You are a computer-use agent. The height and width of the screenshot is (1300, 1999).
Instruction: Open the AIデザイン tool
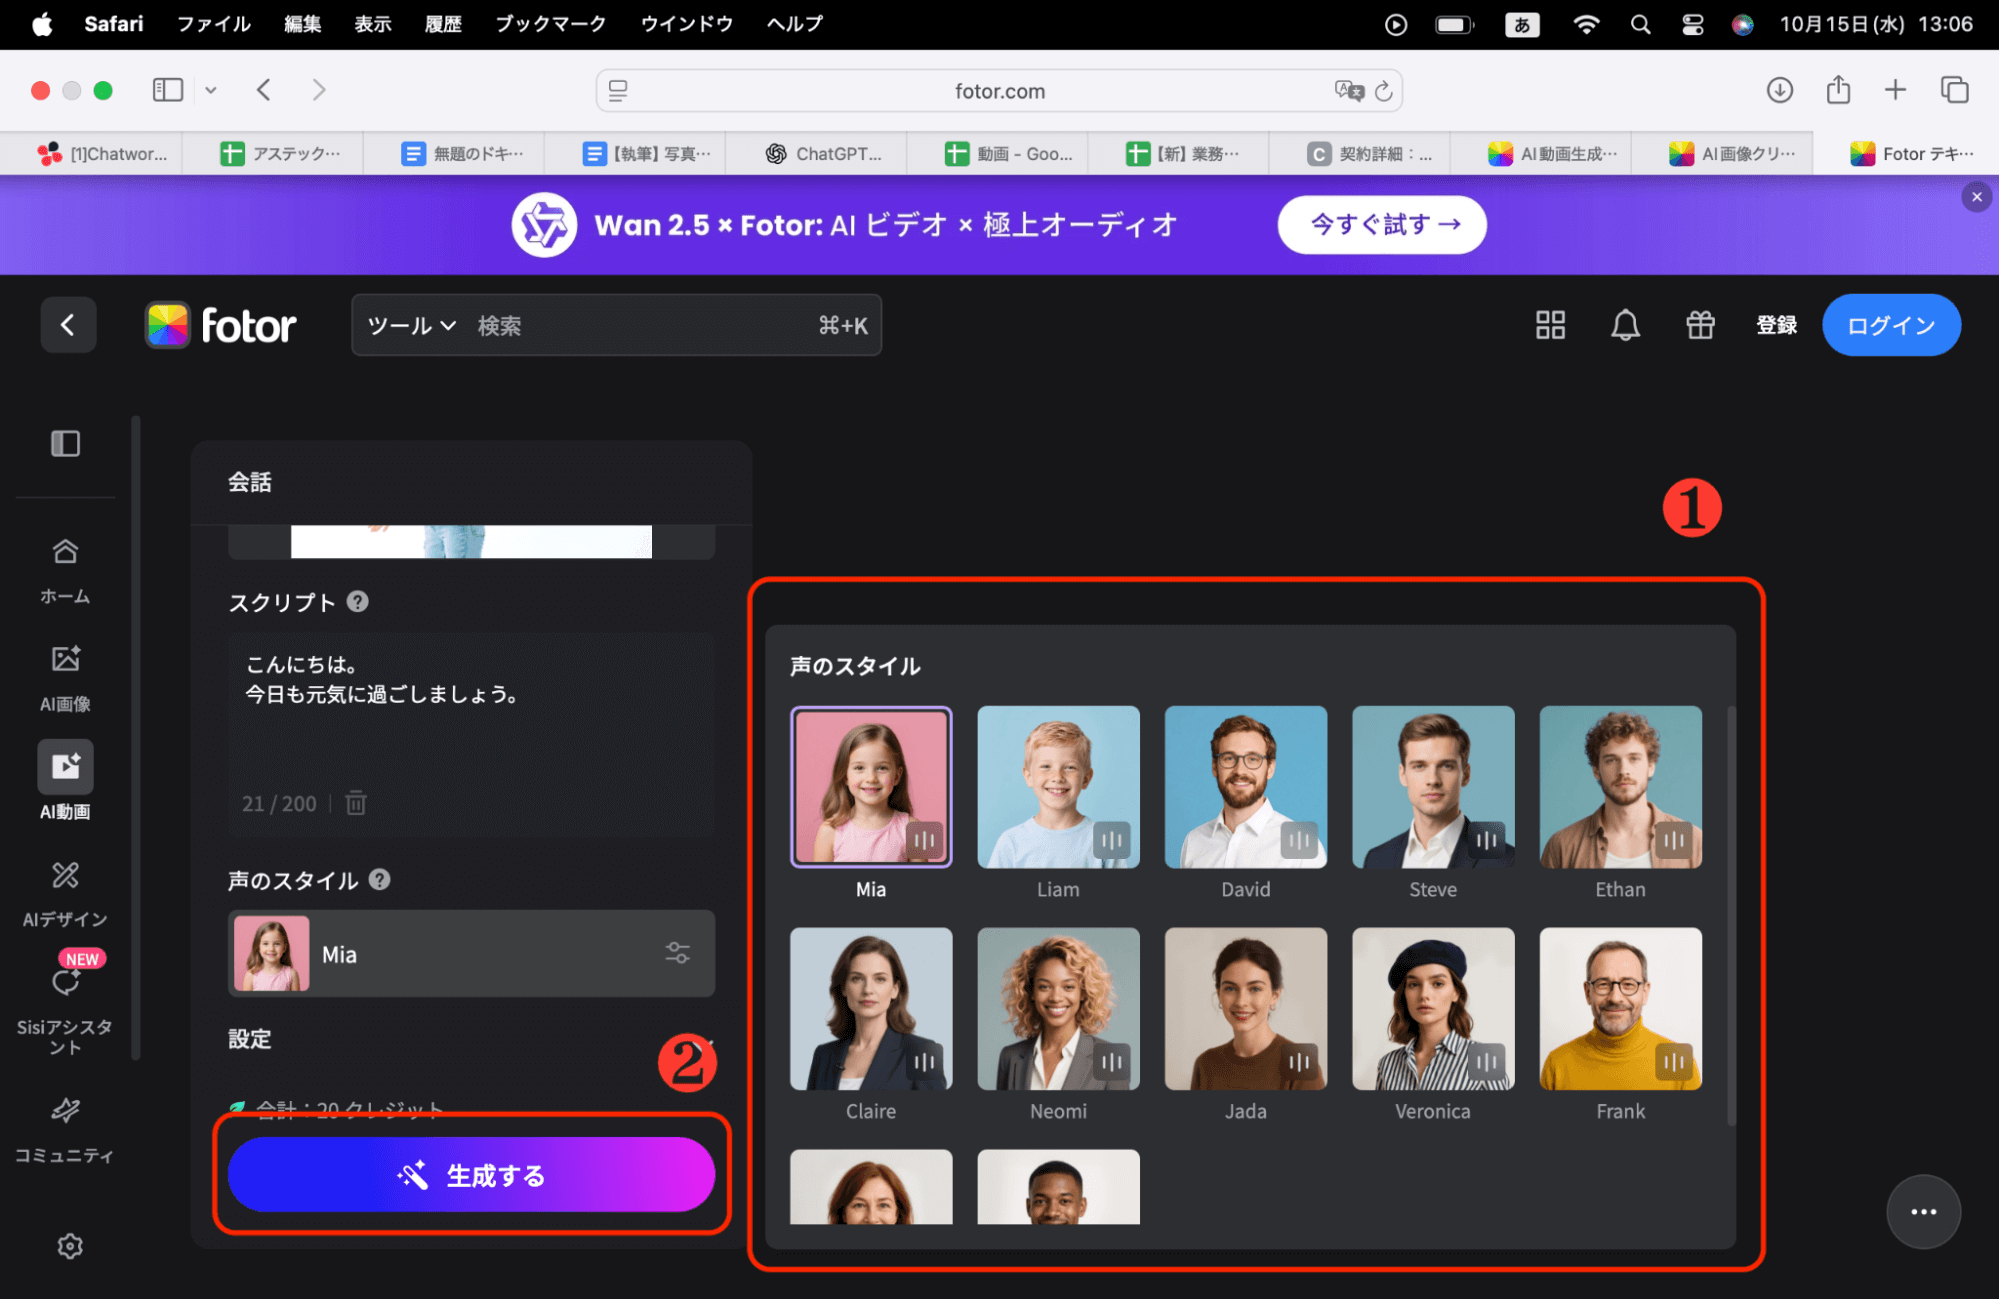tap(64, 890)
